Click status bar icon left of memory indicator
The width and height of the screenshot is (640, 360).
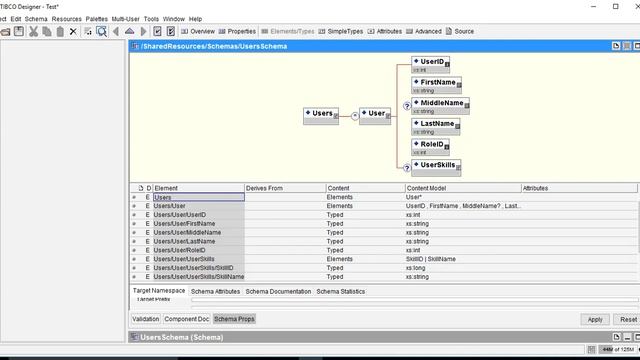[x=591, y=349]
